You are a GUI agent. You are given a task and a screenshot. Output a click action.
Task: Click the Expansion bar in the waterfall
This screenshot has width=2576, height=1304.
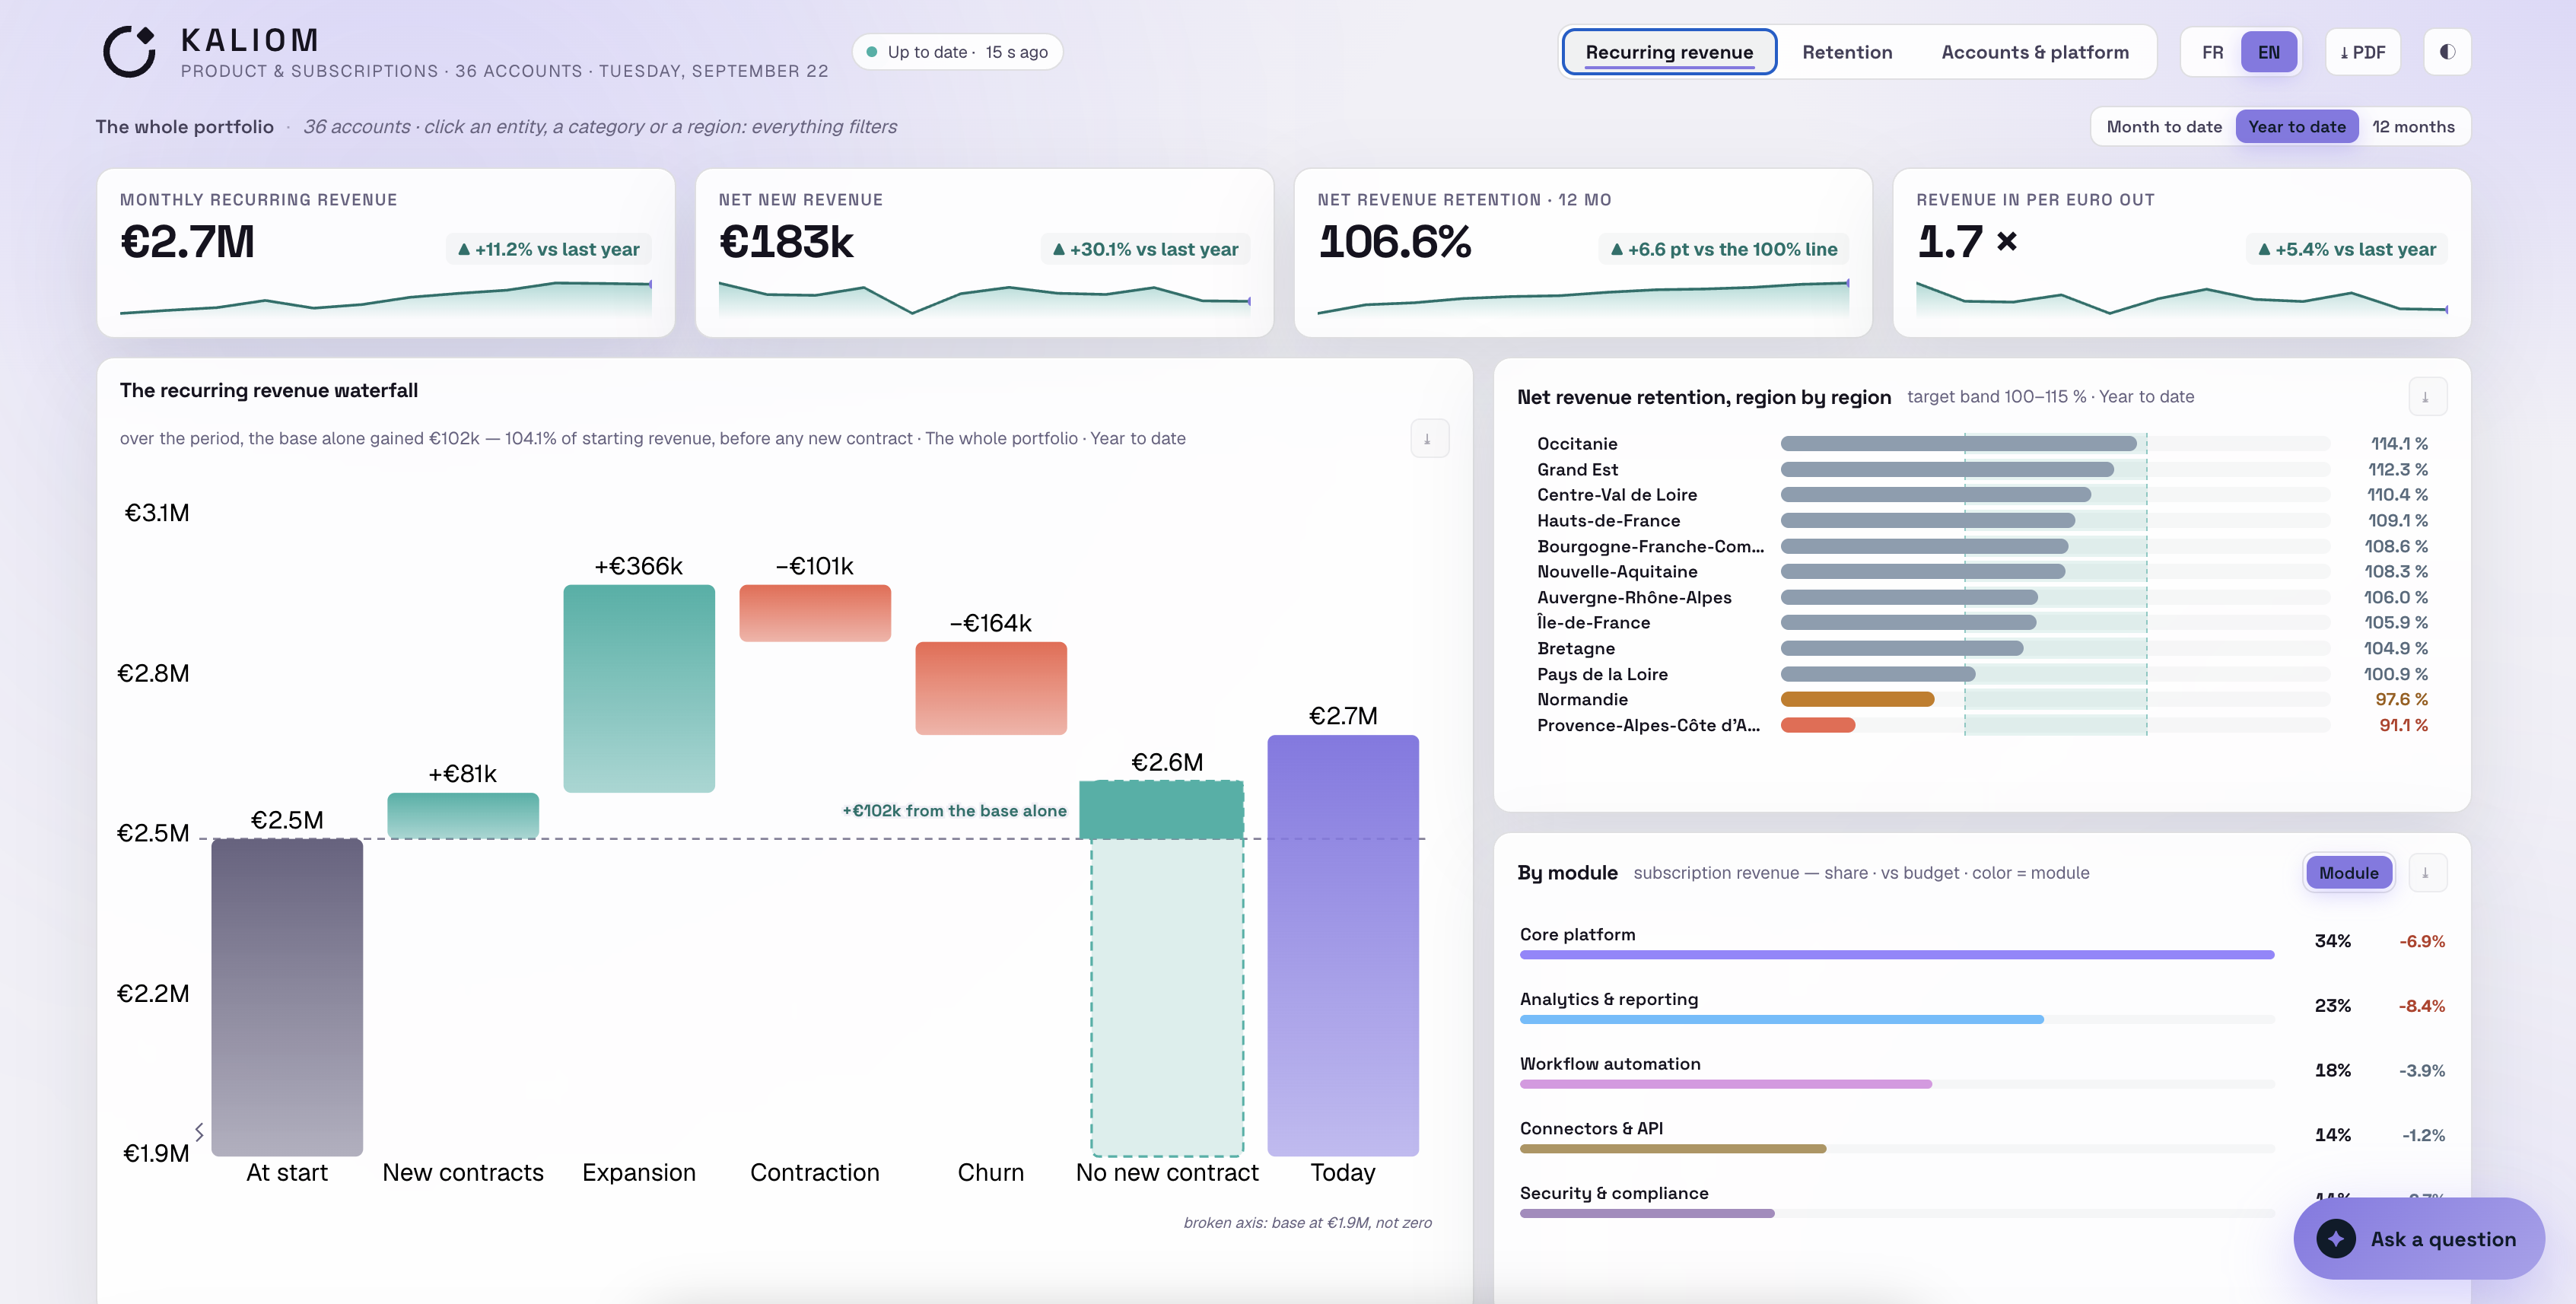639,688
